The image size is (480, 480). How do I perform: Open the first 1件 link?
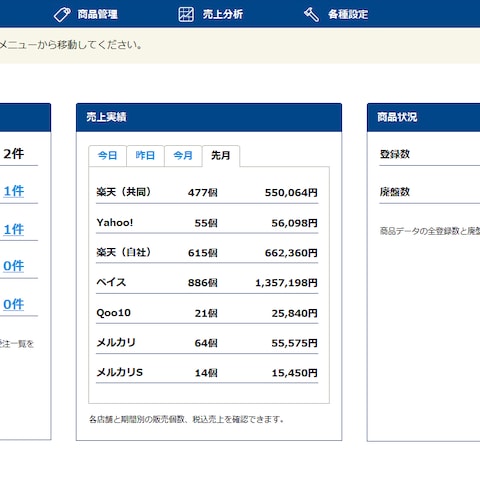pyautogui.click(x=14, y=191)
